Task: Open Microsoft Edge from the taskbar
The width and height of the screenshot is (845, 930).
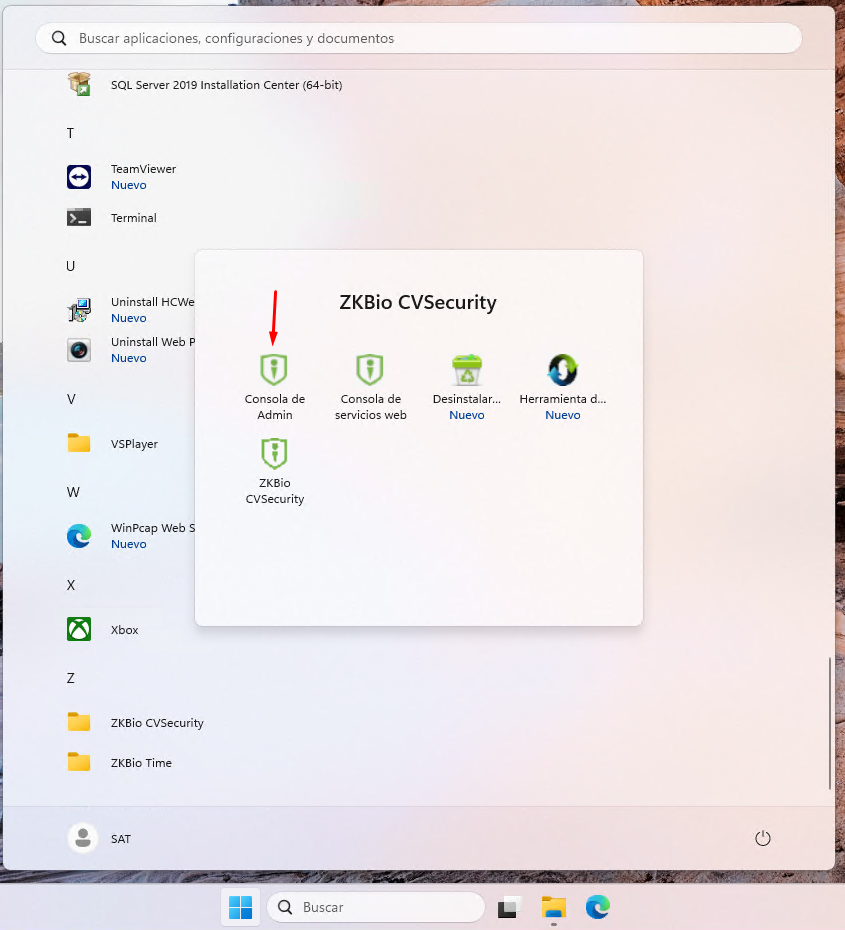Action: click(598, 907)
